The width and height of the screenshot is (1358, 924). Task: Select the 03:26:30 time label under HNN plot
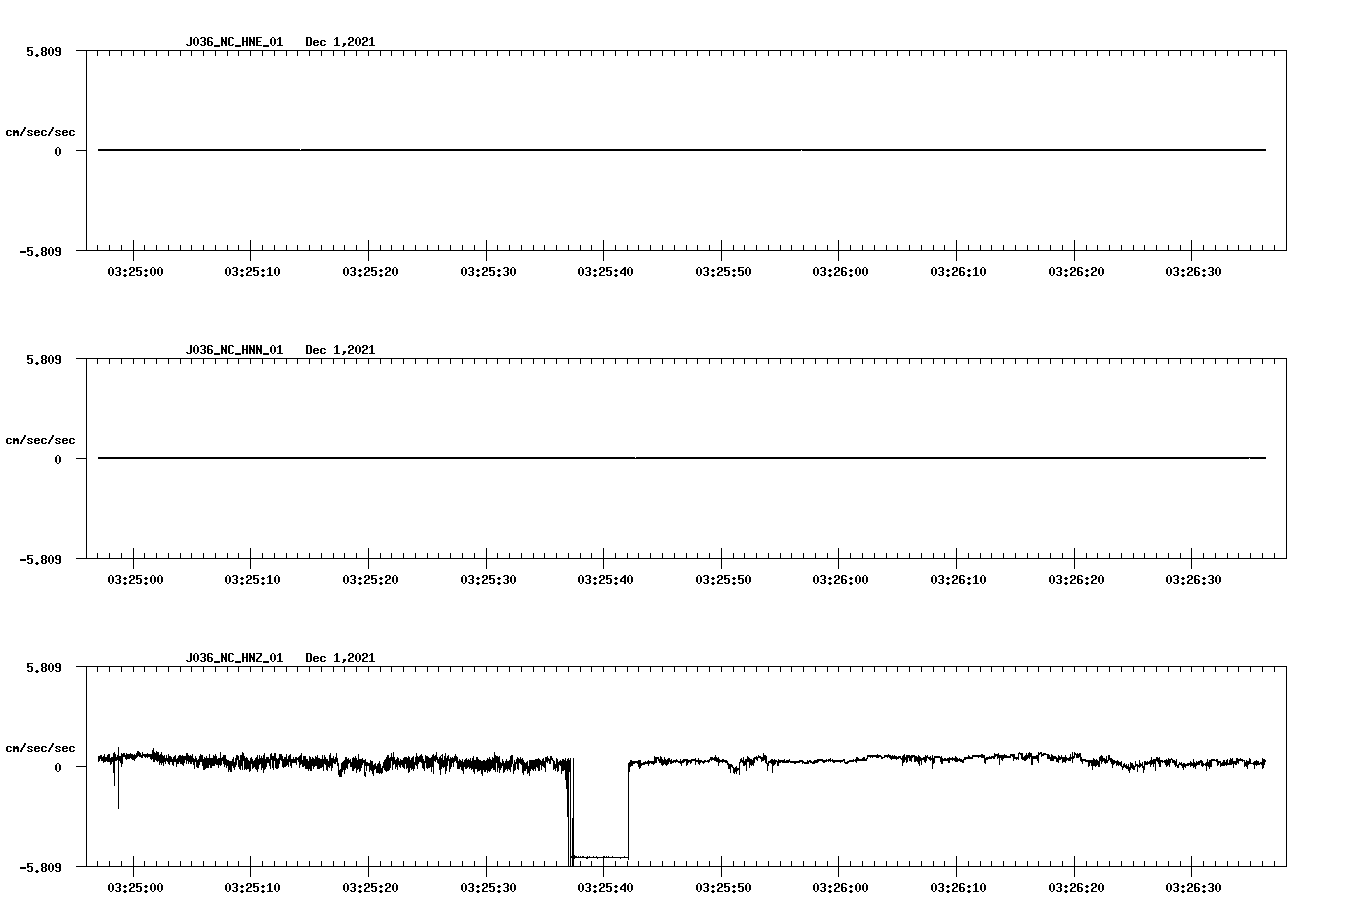(1193, 579)
